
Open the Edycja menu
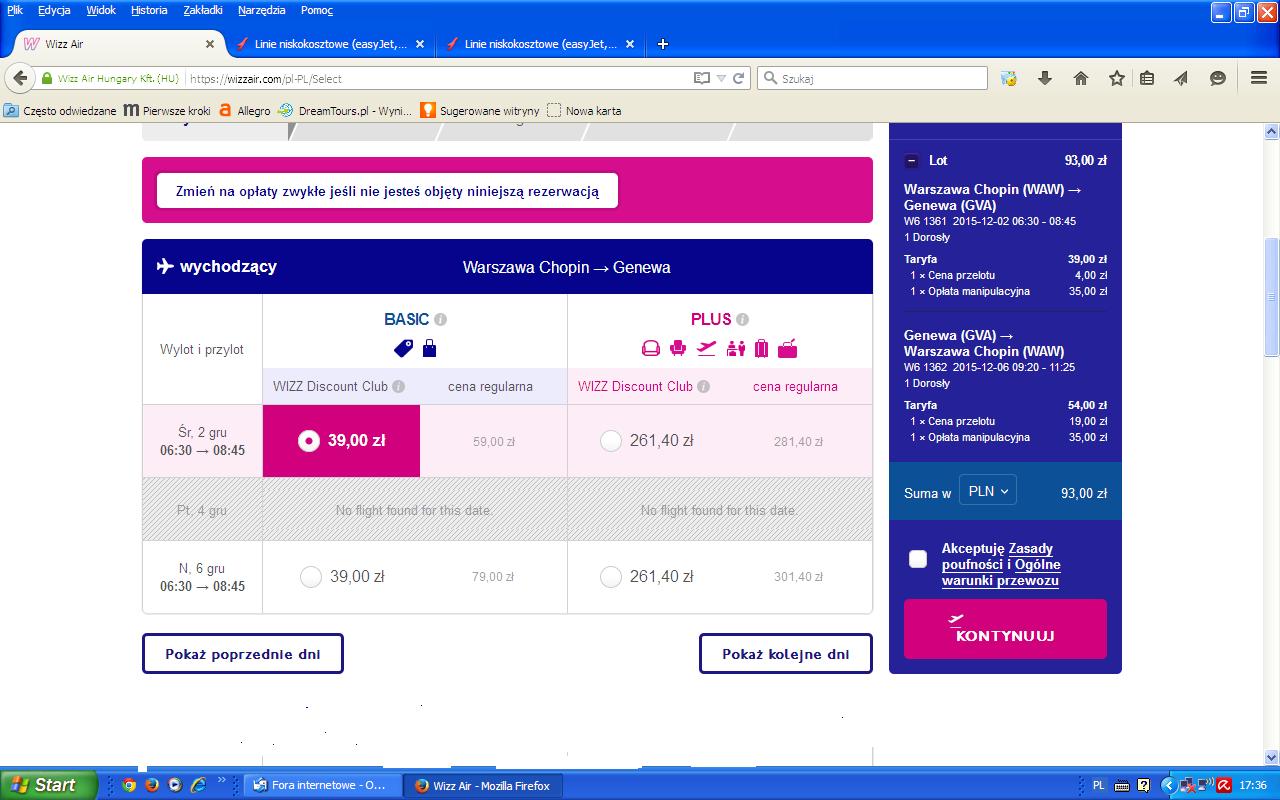tap(54, 10)
